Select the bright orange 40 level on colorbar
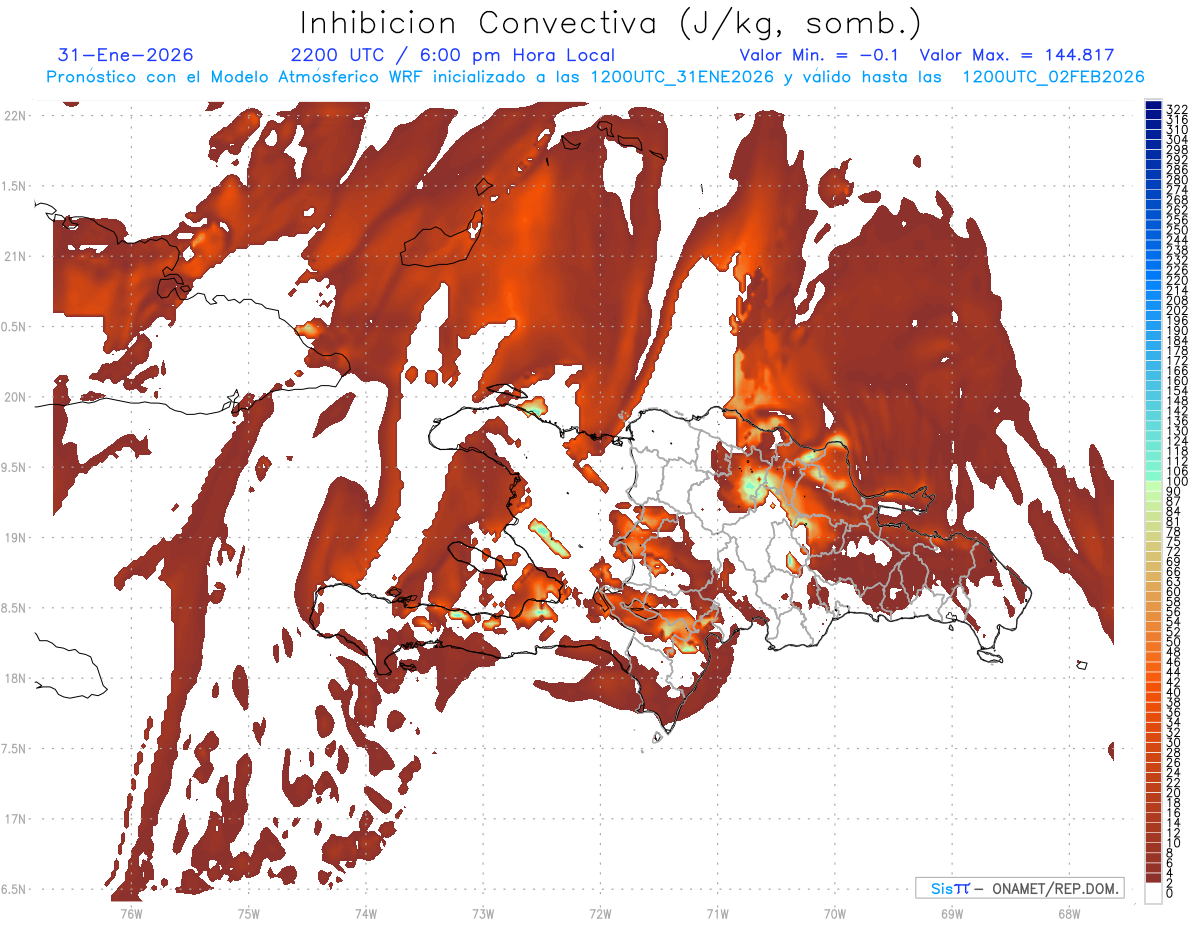The image size is (1200, 927). [1153, 692]
